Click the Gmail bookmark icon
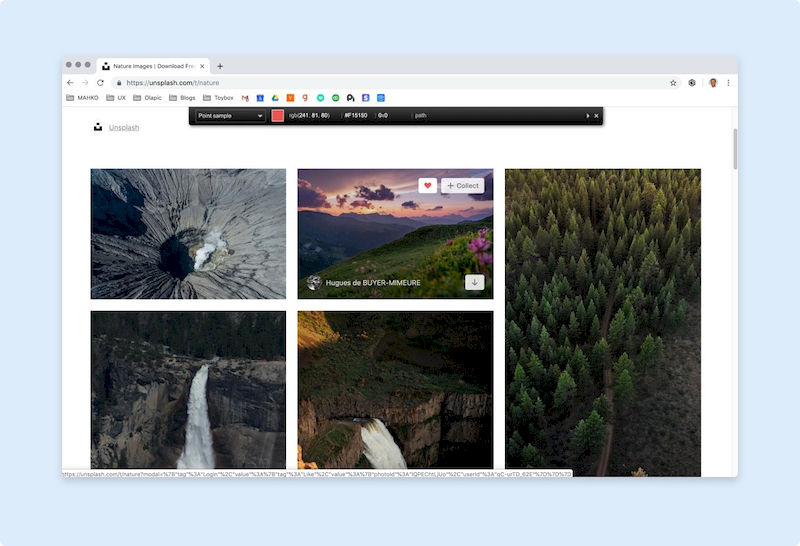Screen dimensions: 800x546 tap(245, 98)
